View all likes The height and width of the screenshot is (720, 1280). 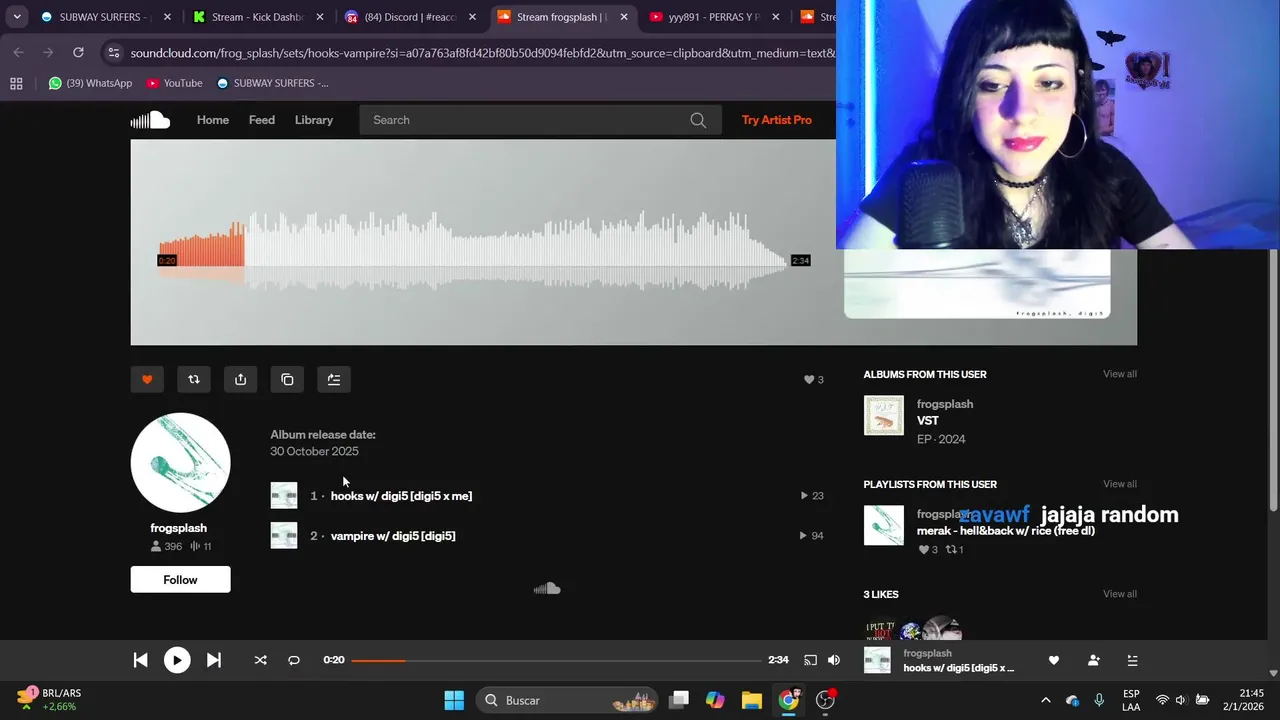point(1120,594)
